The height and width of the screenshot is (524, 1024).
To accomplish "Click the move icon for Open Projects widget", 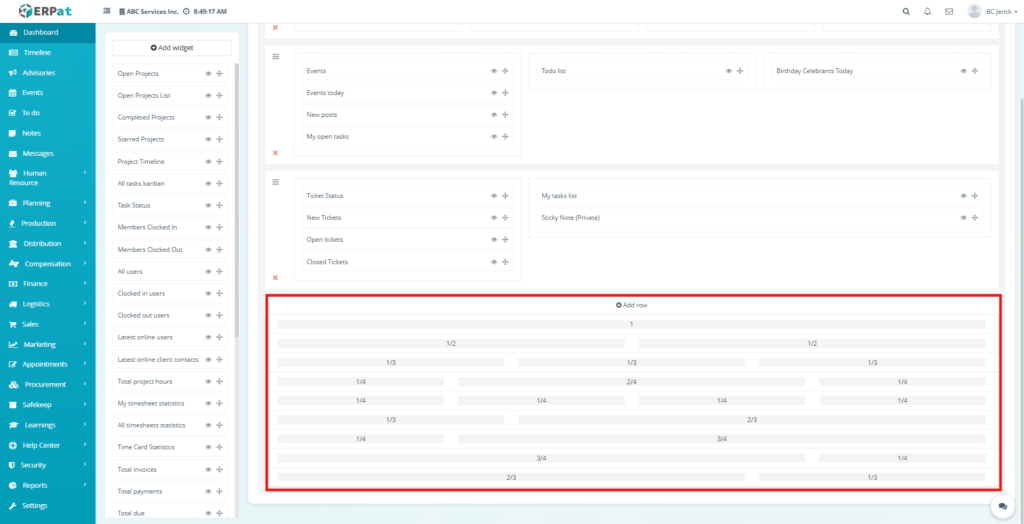I will click(219, 74).
